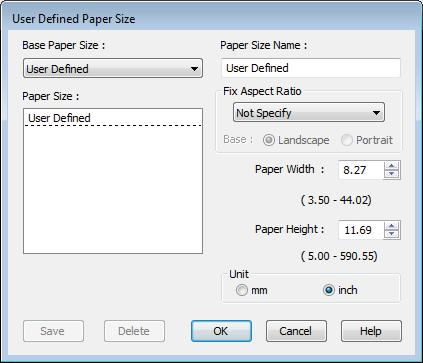Choose inch as the unit
This screenshot has width=423, height=363.
pyautogui.click(x=329, y=290)
